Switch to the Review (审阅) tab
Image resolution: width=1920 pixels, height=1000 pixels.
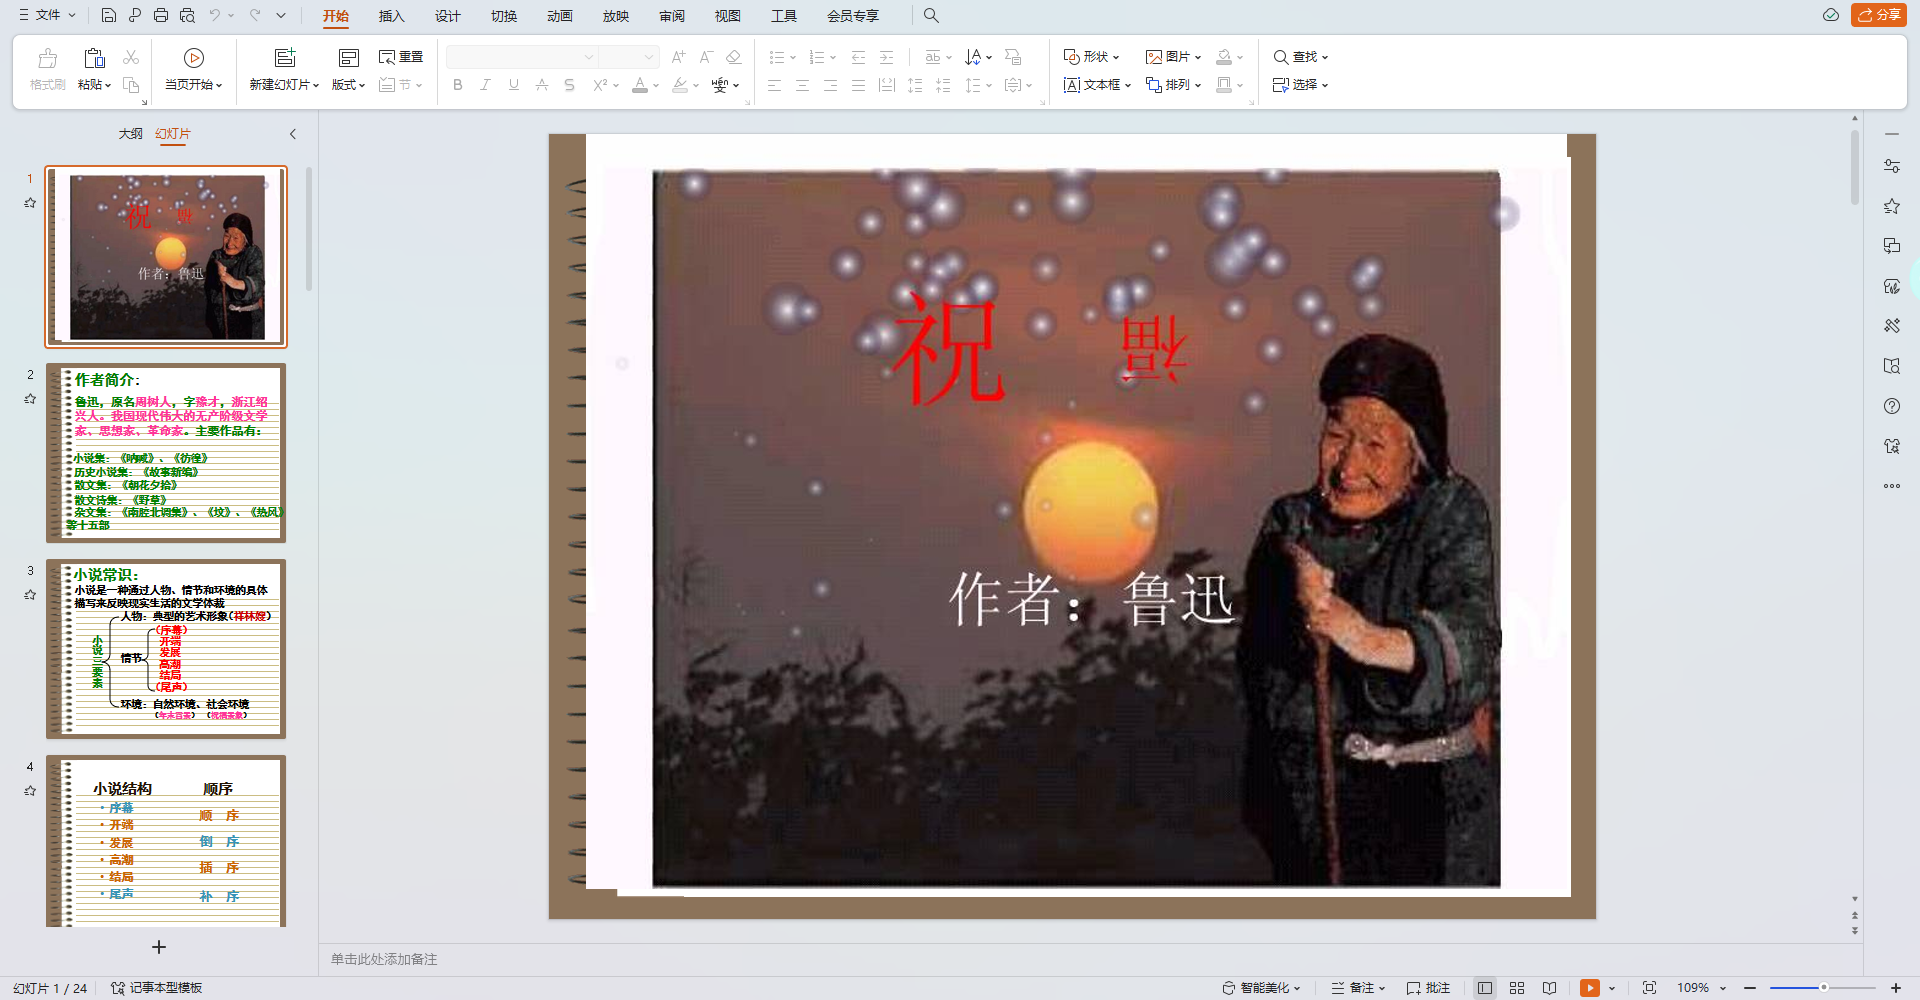[671, 16]
